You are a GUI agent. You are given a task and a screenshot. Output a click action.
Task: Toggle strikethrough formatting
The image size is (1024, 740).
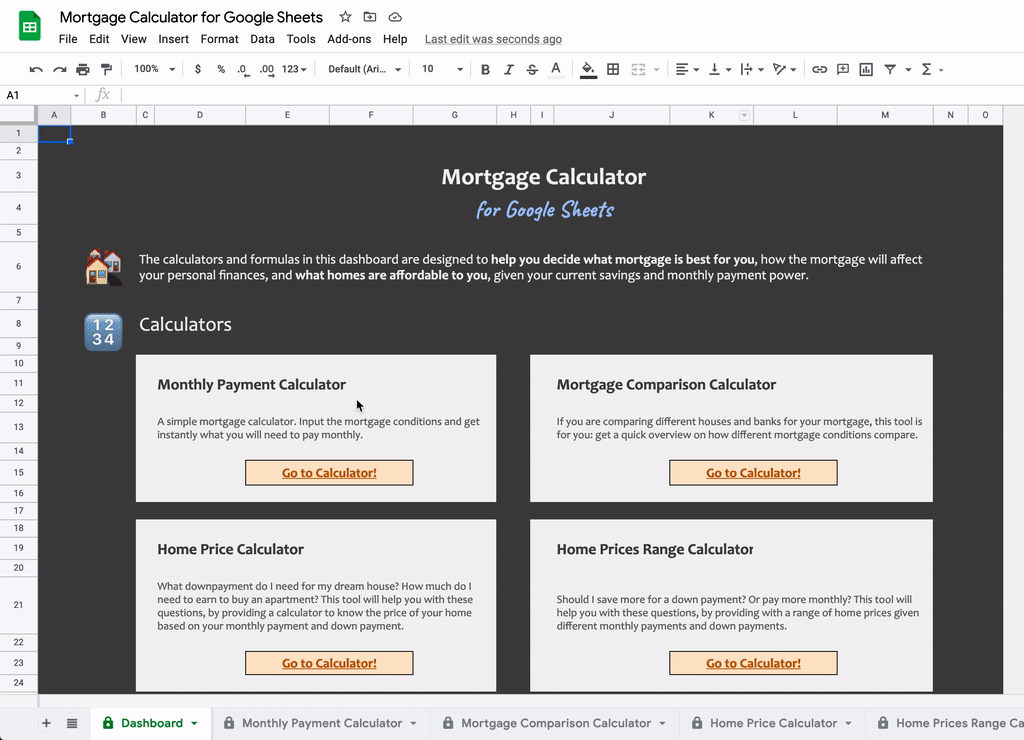532,69
